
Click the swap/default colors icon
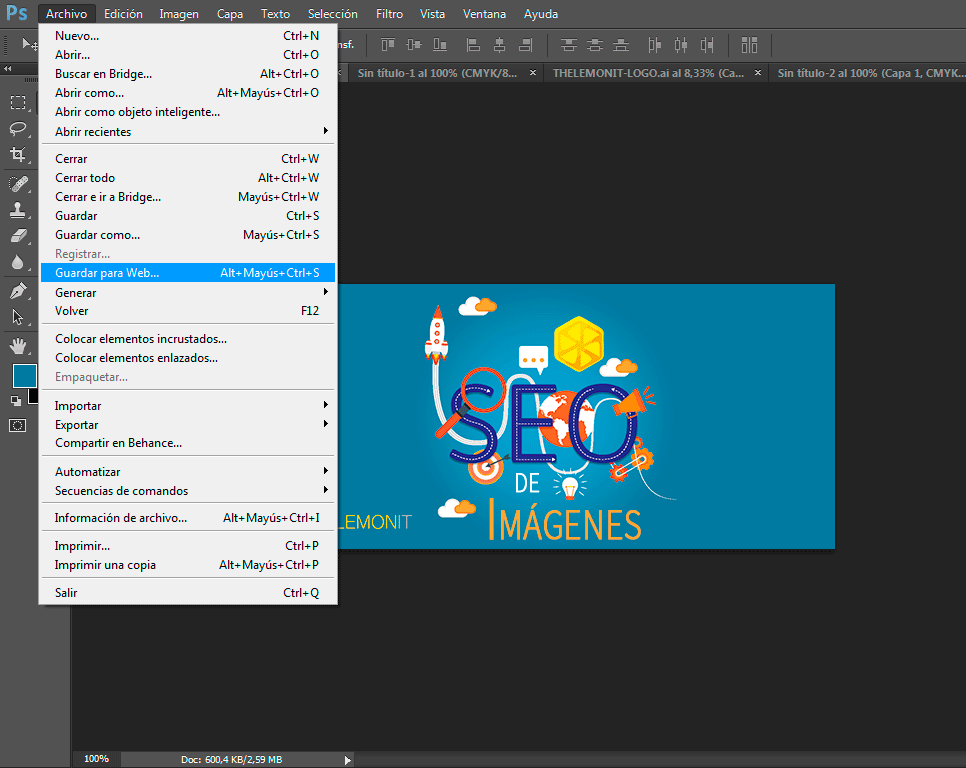[x=16, y=400]
